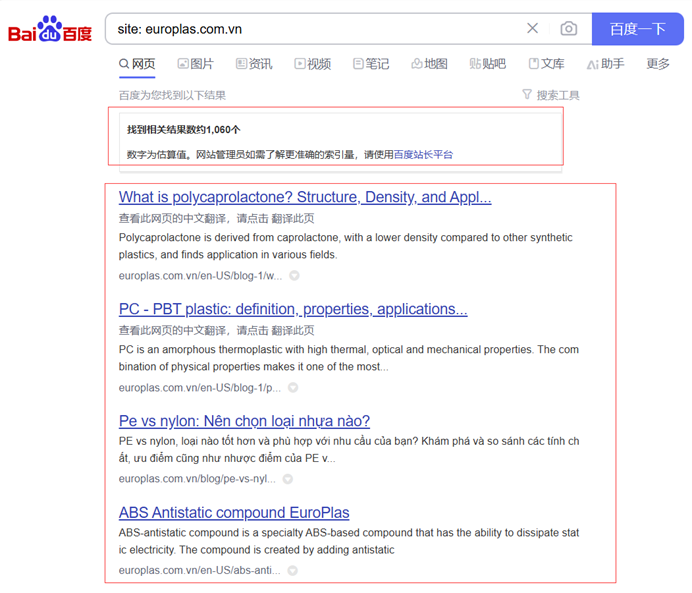Image resolution: width=692 pixels, height=593 pixels.
Task: Switch to the 图片 tab
Action: [195, 64]
